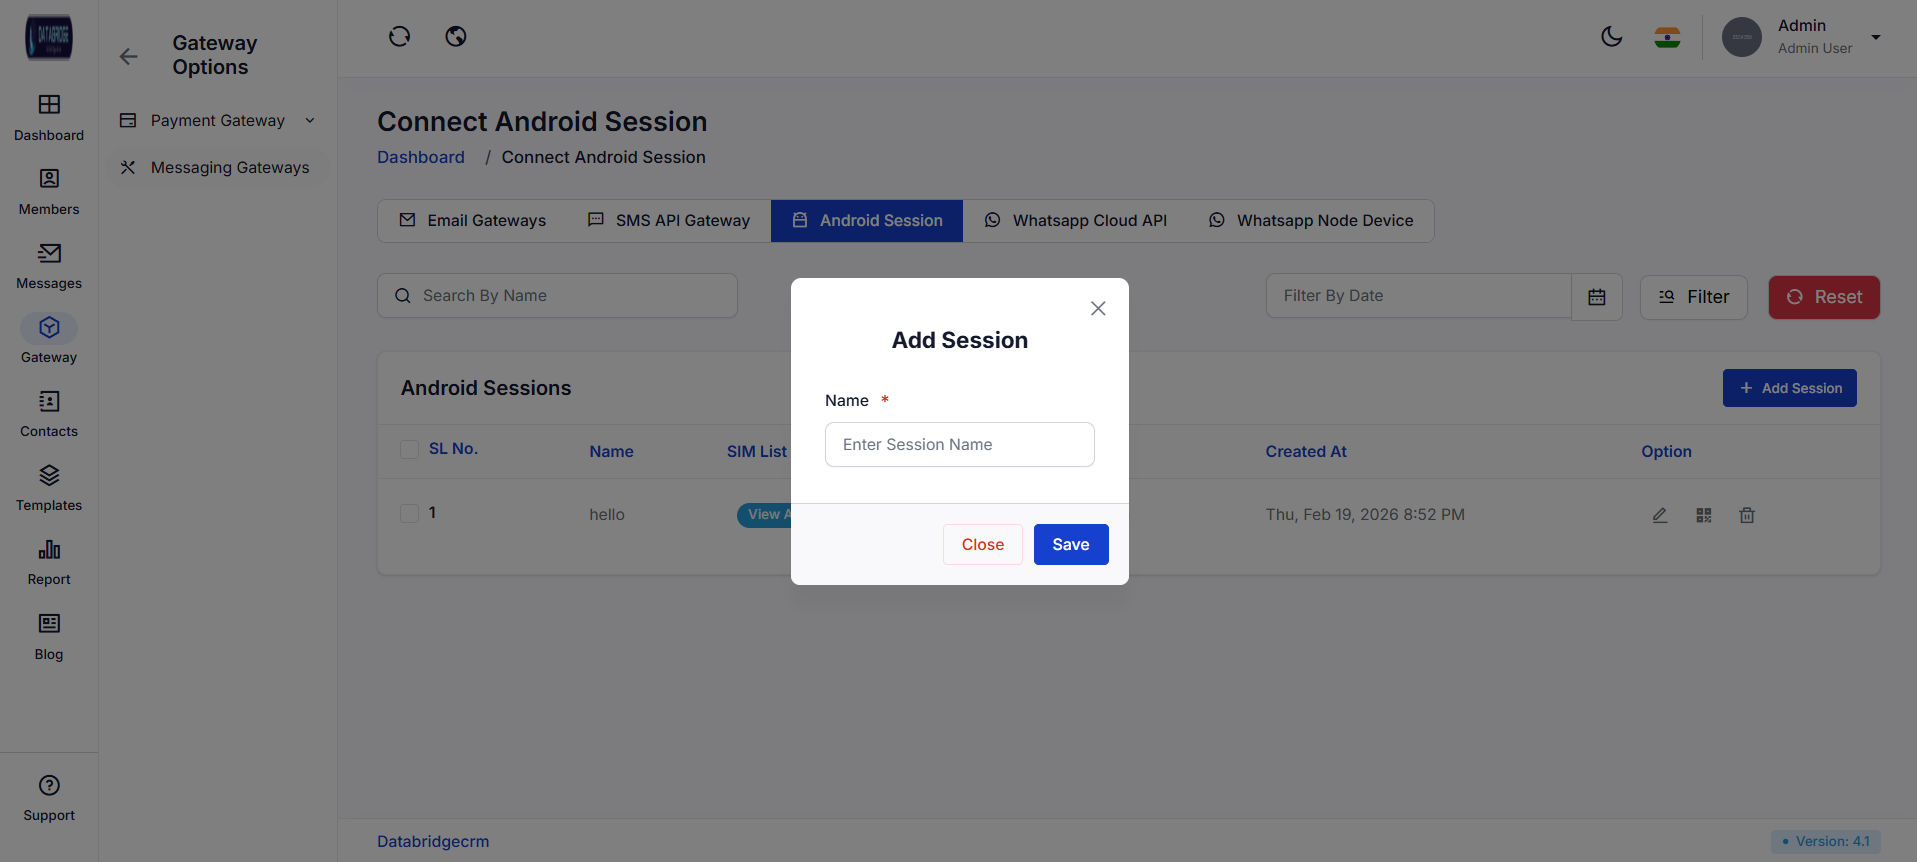This screenshot has height=862, width=1917.
Task: Click the globe icon in the header
Action: point(456,37)
